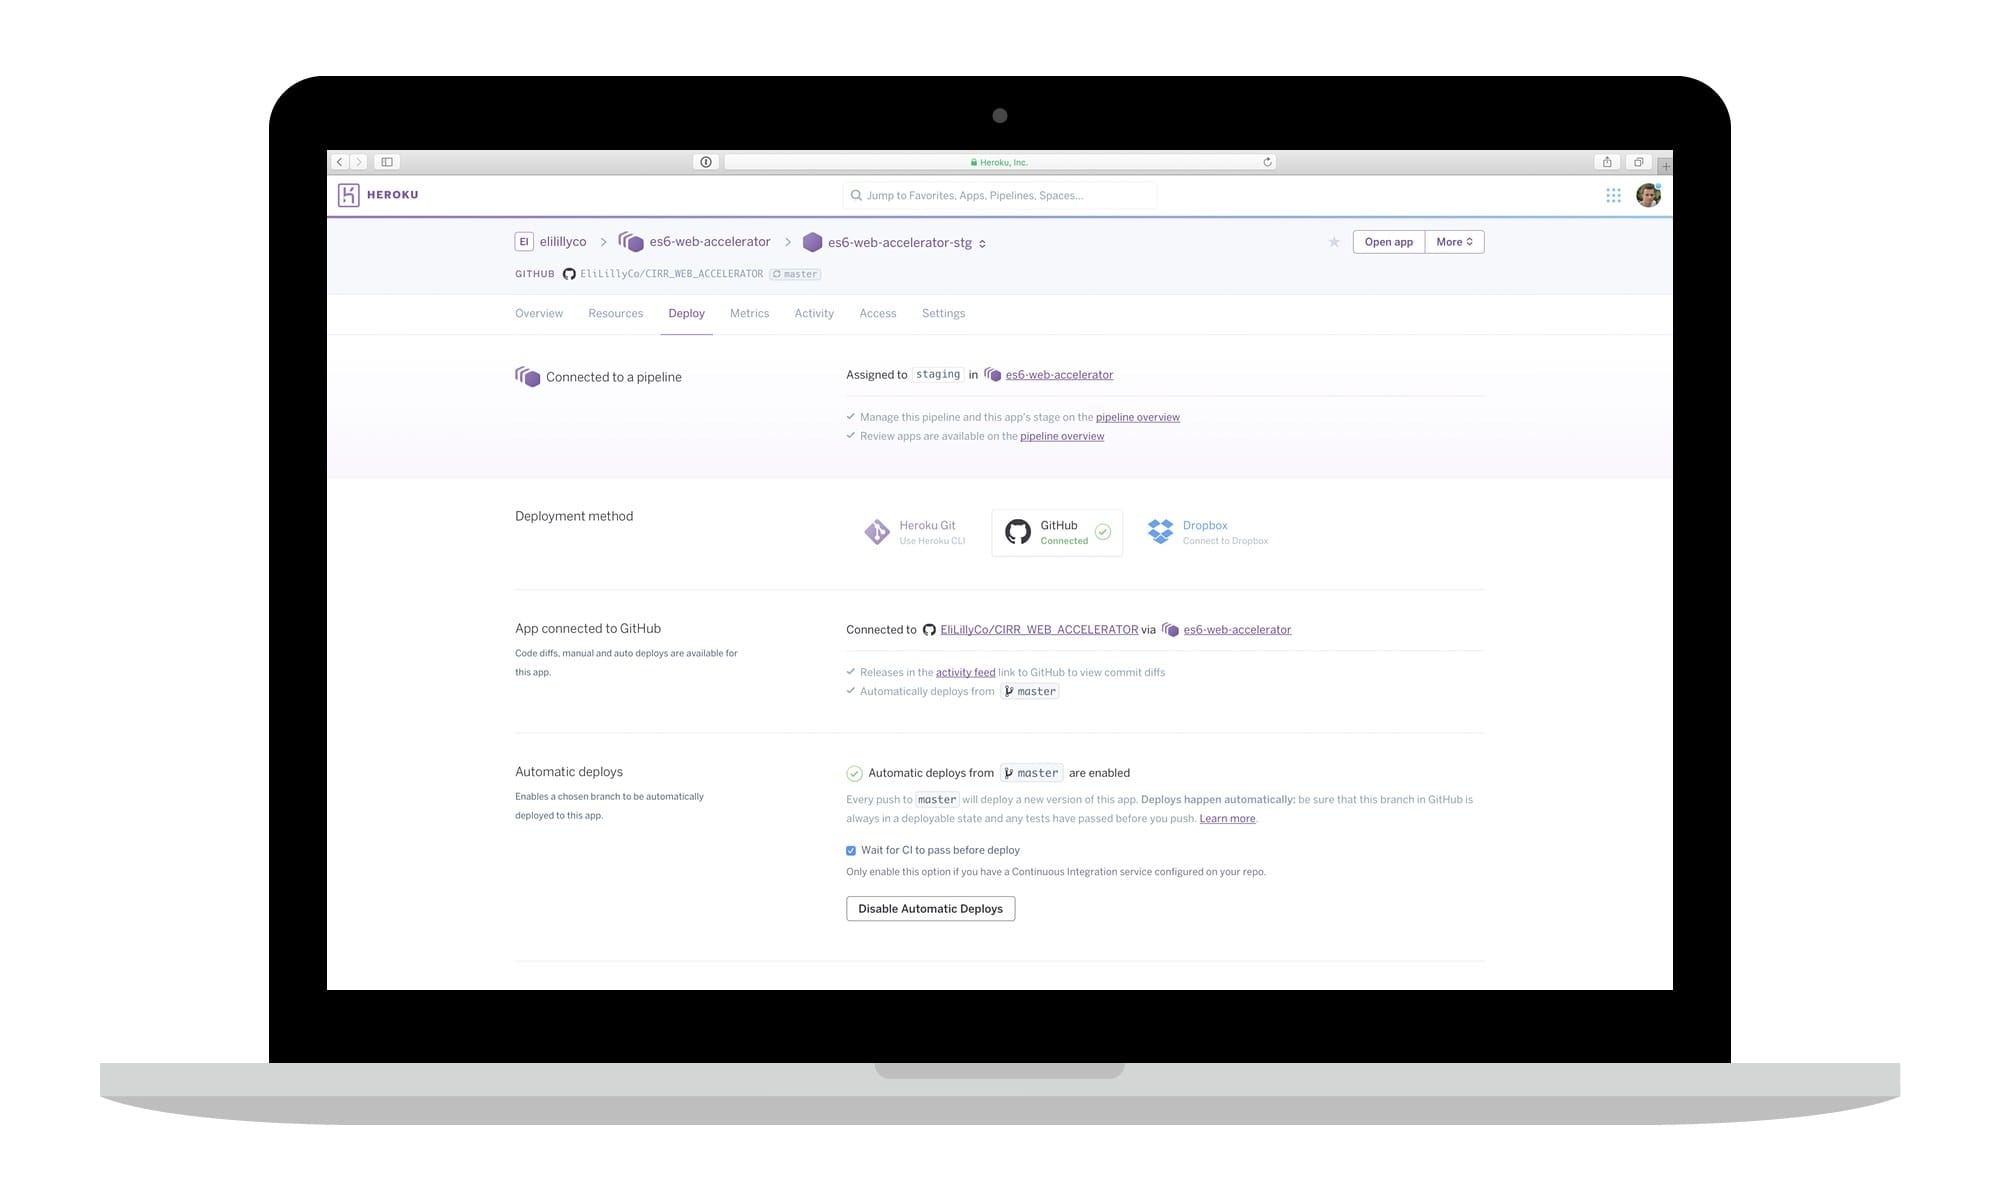
Task: Click the reader info icon beside address bar
Action: 706,162
